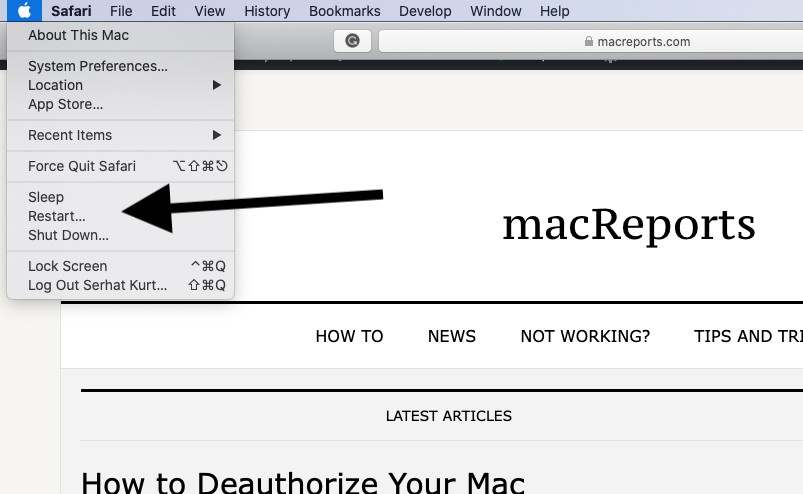The image size is (803, 494).
Task: Open the File menu
Action: 121,11
